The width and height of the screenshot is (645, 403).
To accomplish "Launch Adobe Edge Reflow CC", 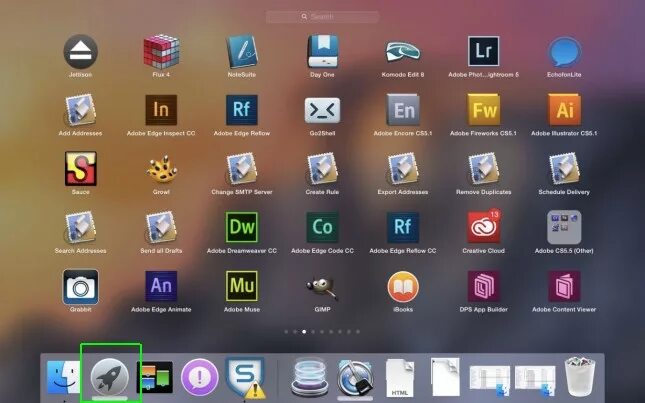I will click(403, 227).
